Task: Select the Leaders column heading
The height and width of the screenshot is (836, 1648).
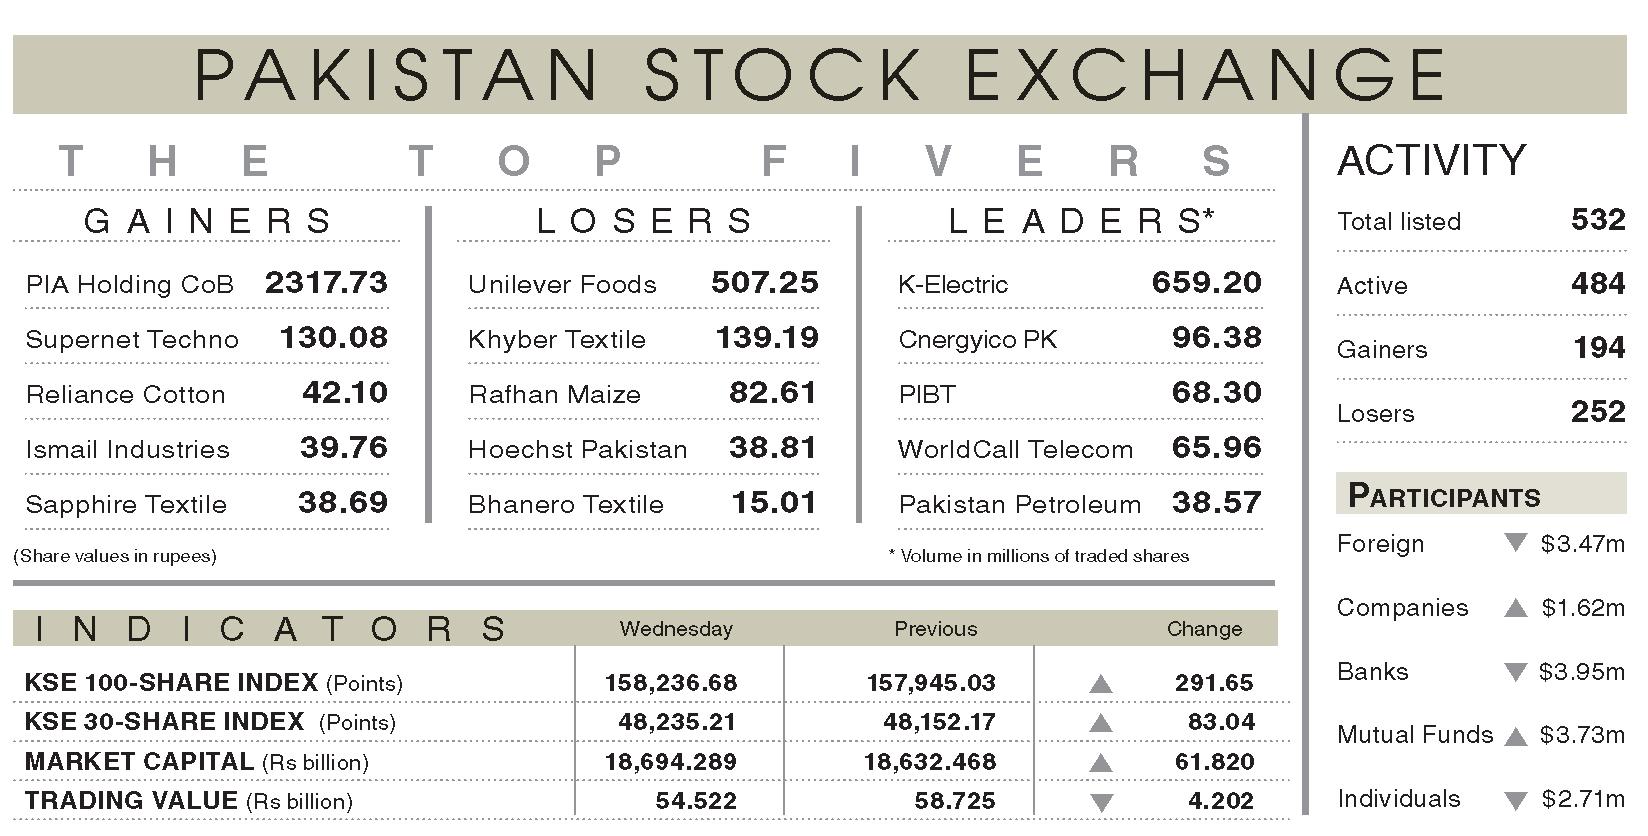Action: [x=1081, y=220]
